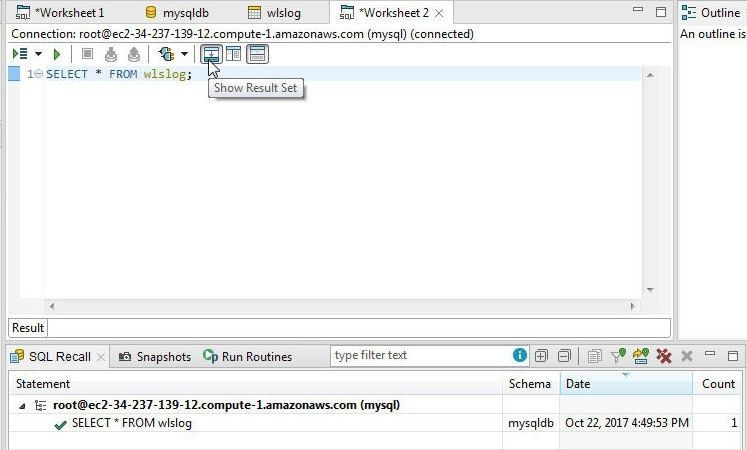Sort by the Statement column header
The width and height of the screenshot is (747, 450).
(256, 384)
